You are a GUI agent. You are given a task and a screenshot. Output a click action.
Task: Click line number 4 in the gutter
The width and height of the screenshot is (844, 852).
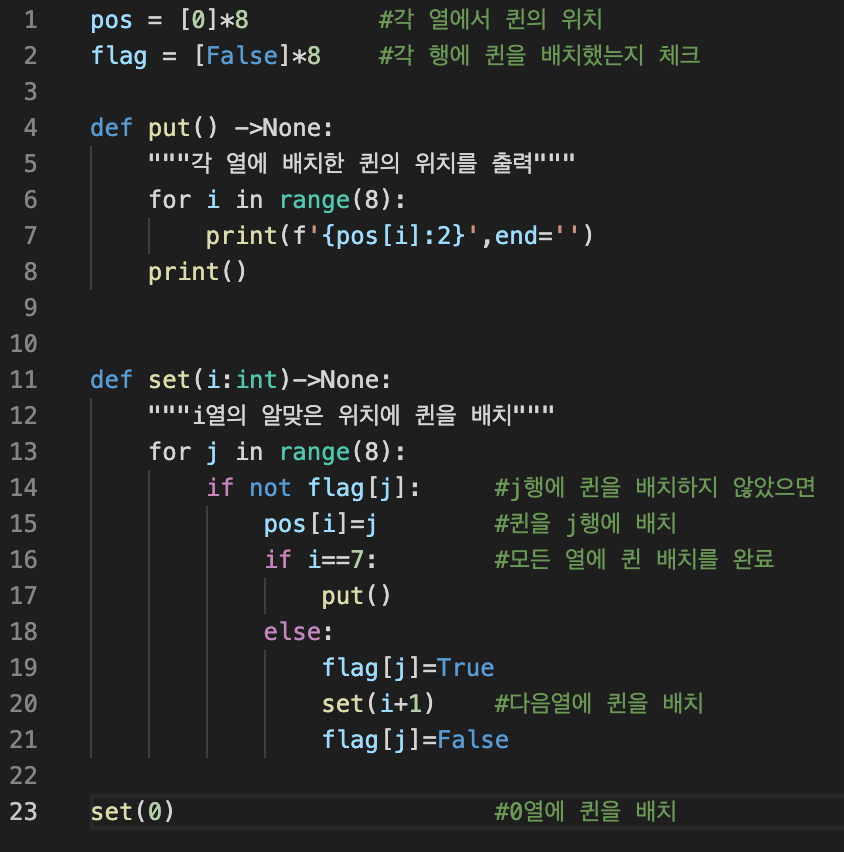pyautogui.click(x=31, y=128)
